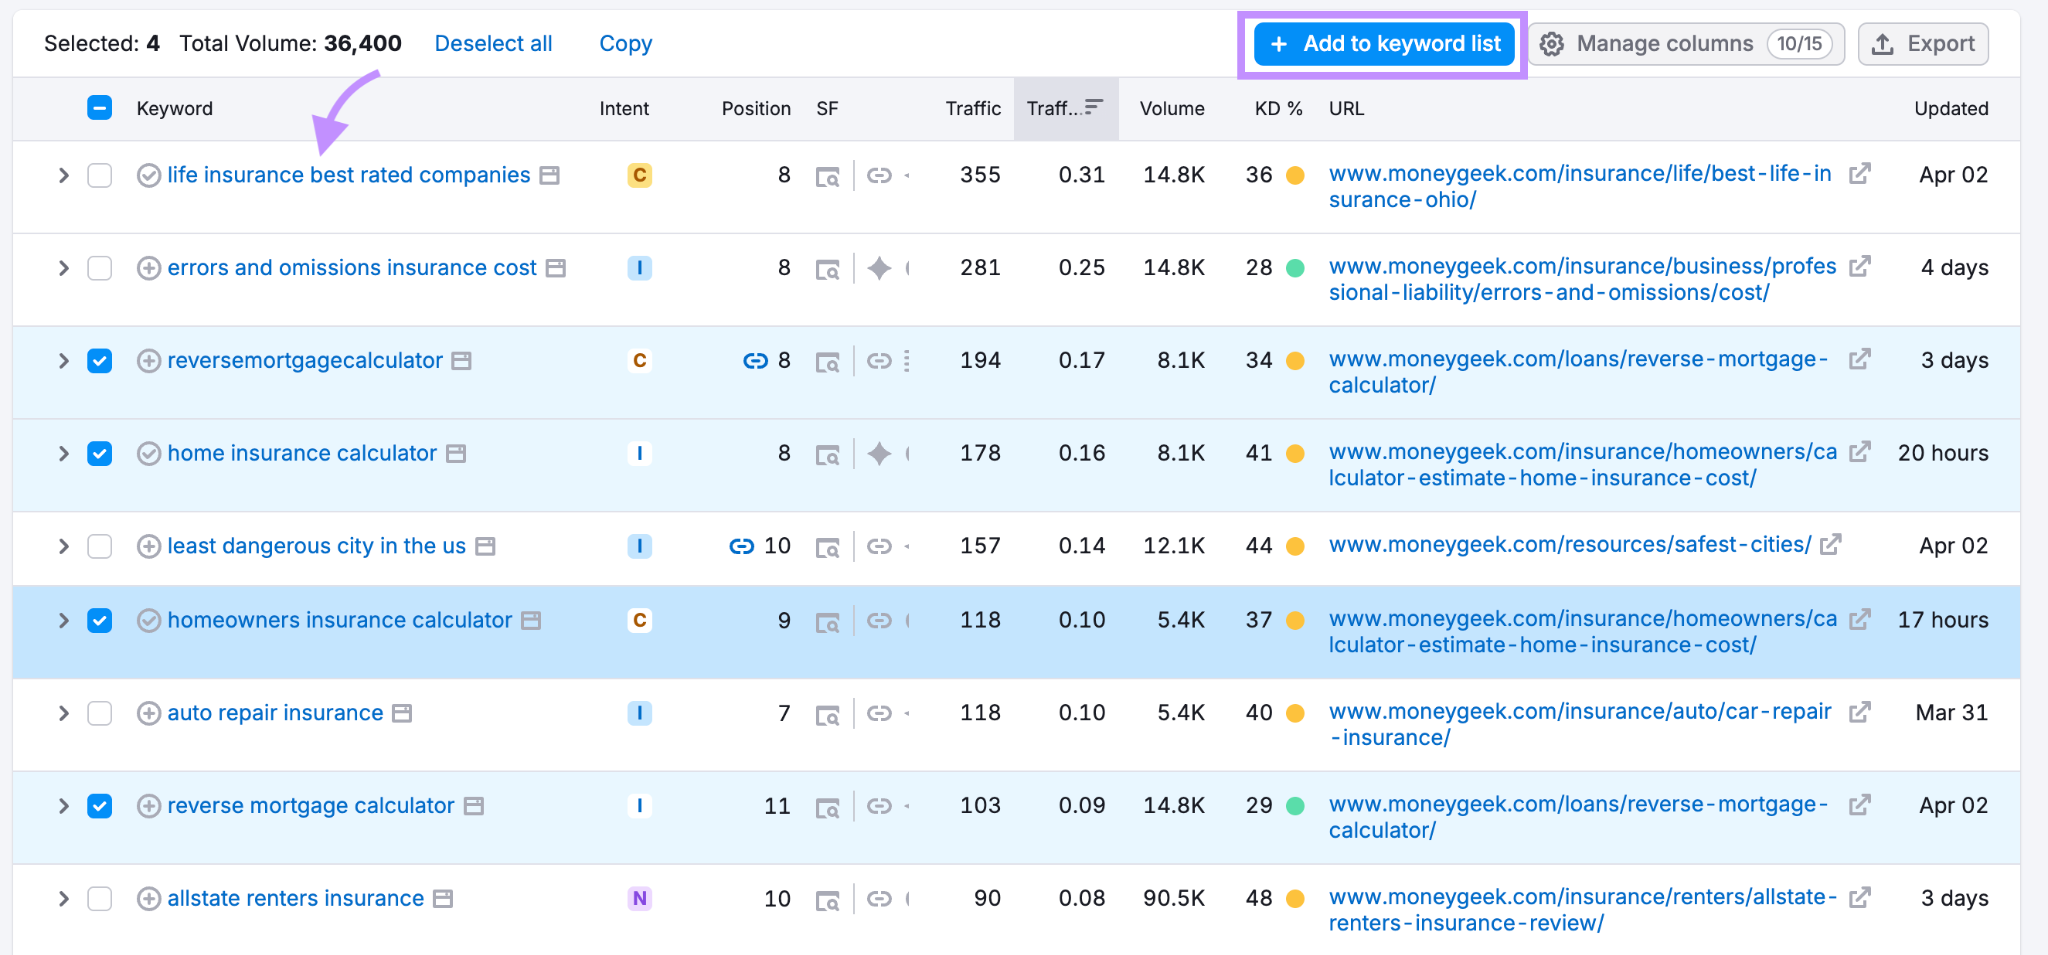Open Manage columns settings
This screenshot has width=2048, height=955.
(x=1689, y=44)
